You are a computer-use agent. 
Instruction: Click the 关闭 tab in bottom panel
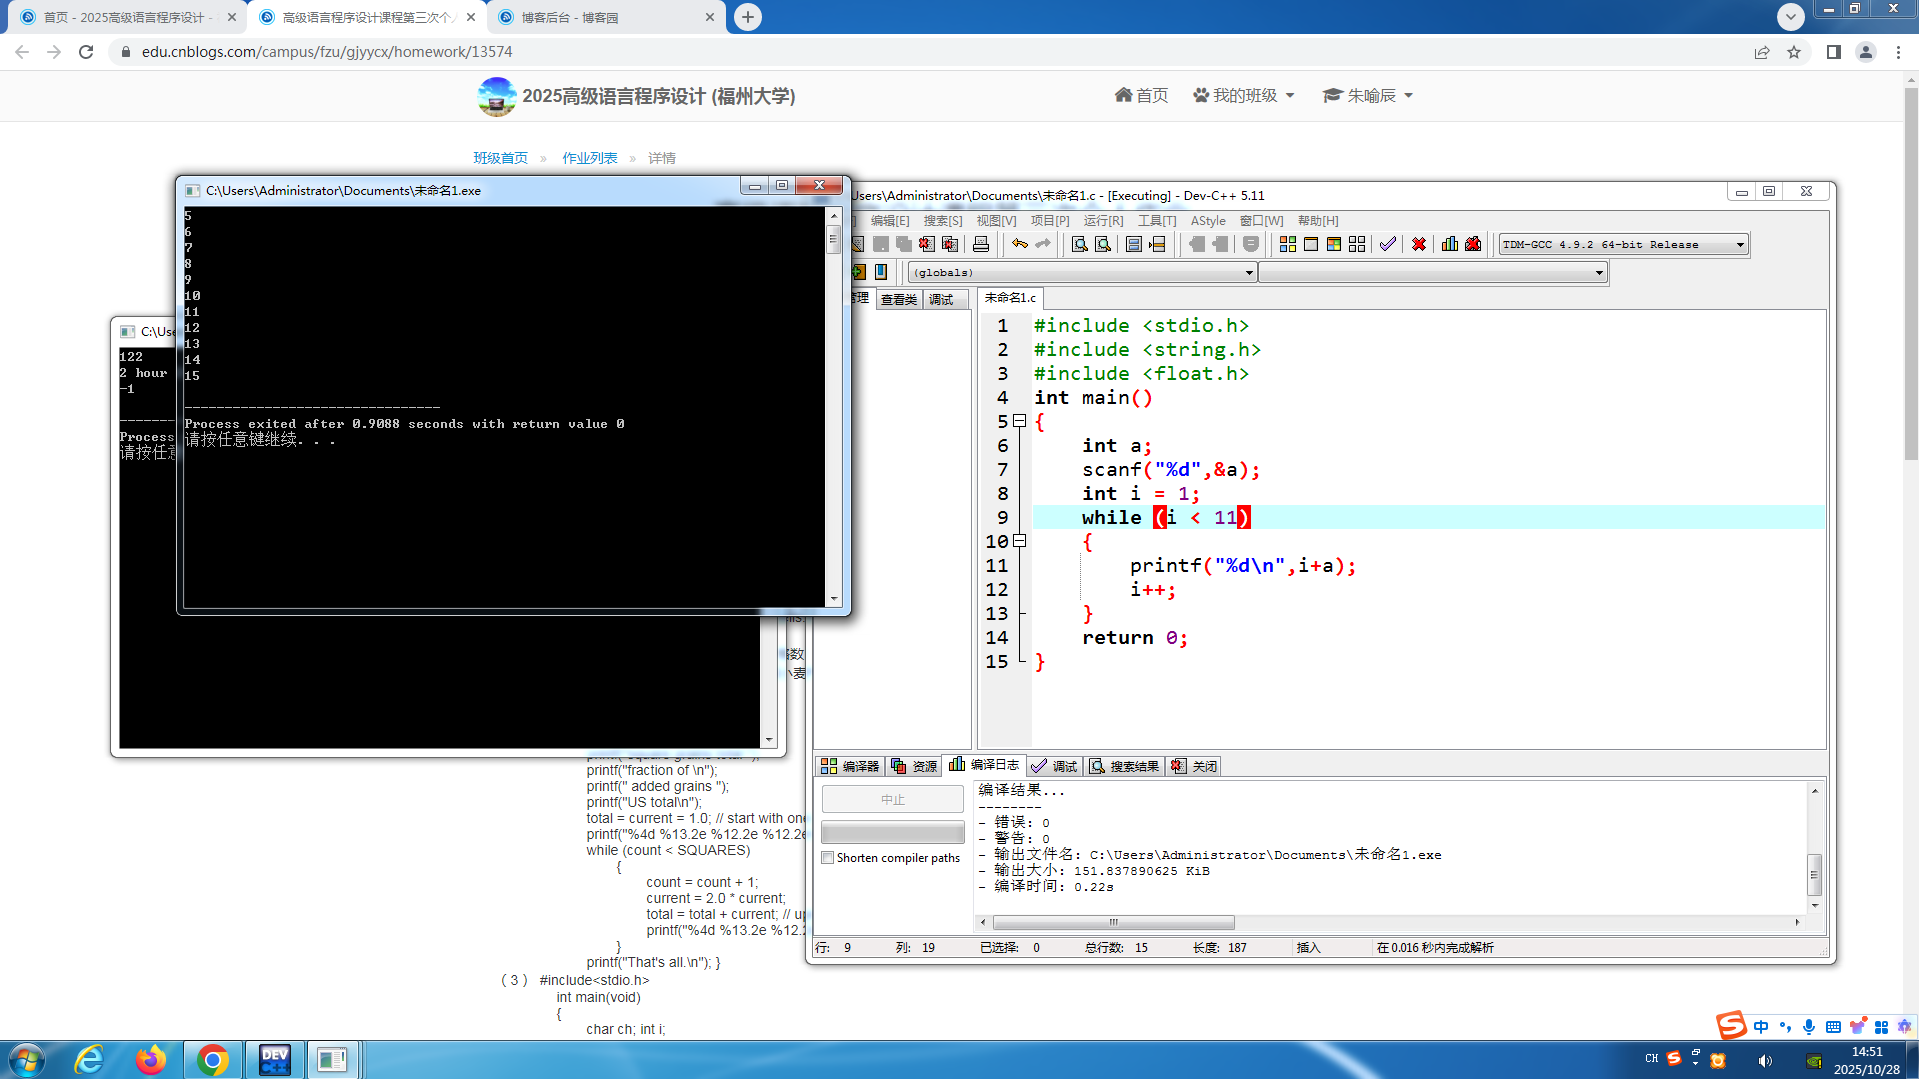click(1195, 766)
